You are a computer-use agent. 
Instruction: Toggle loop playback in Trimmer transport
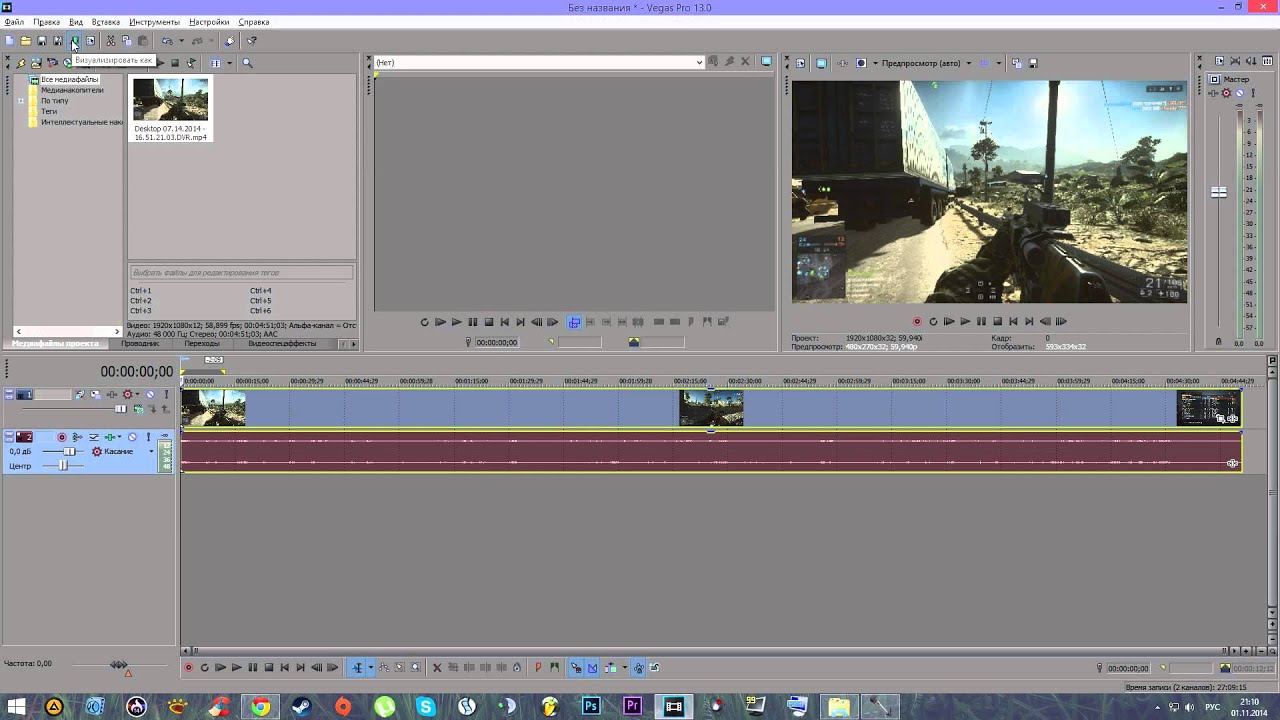point(424,322)
